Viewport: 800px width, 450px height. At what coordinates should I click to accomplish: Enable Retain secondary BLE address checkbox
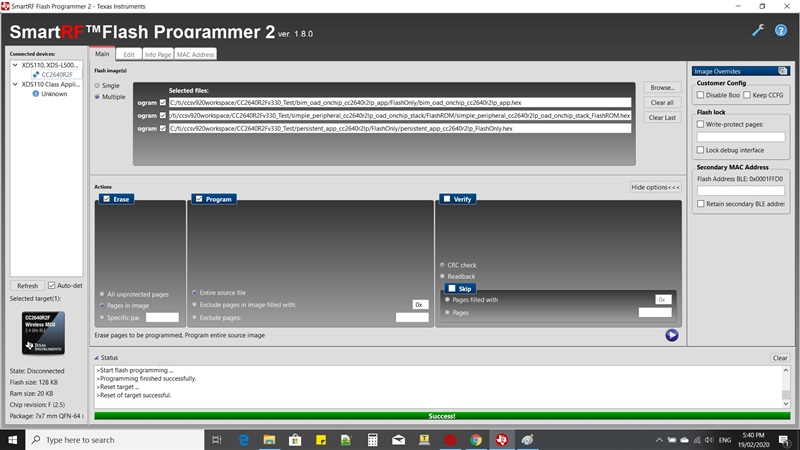pyautogui.click(x=701, y=204)
